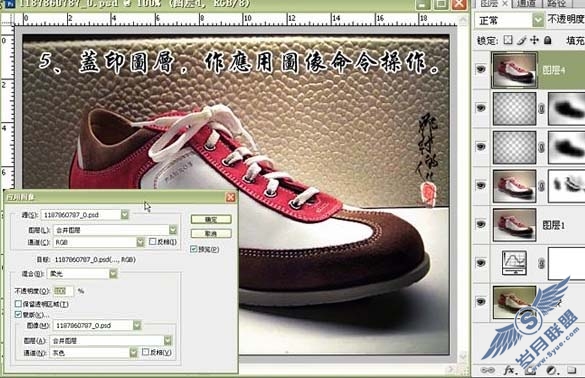Click the 确定 OK button
This screenshot has height=378, width=585.
(211, 219)
